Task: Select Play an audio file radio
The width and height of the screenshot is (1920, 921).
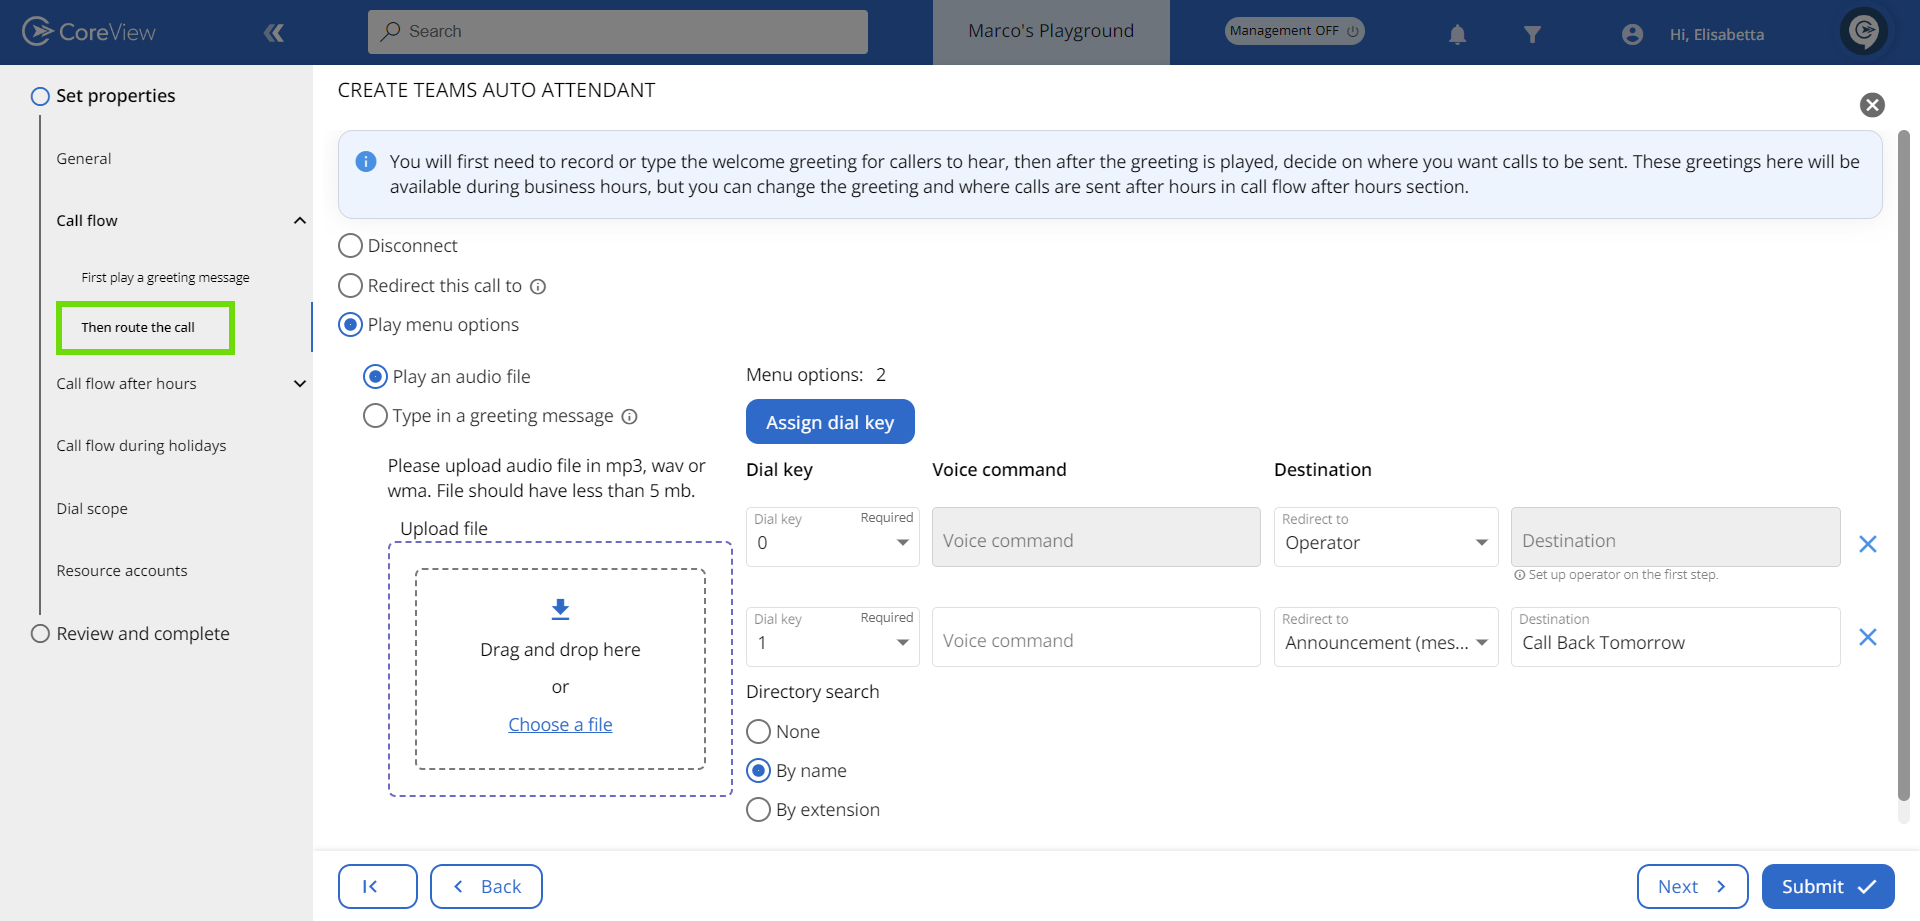Action: 375,377
